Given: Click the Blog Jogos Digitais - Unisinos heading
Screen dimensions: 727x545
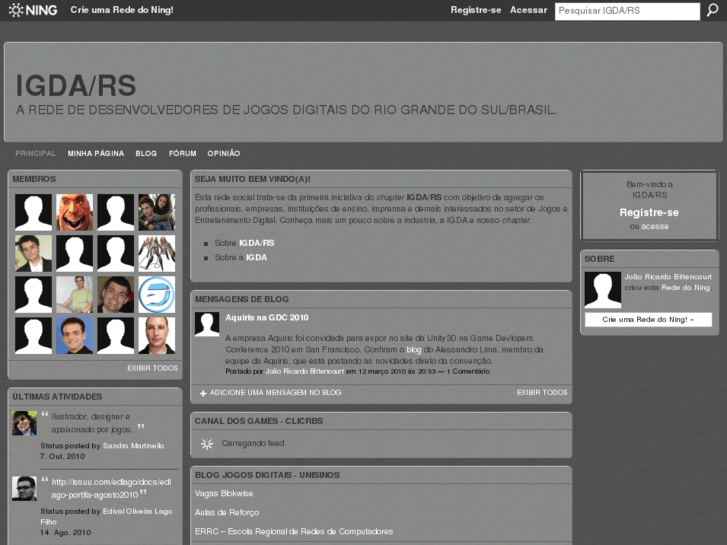Looking at the screenshot, I should (267, 475).
